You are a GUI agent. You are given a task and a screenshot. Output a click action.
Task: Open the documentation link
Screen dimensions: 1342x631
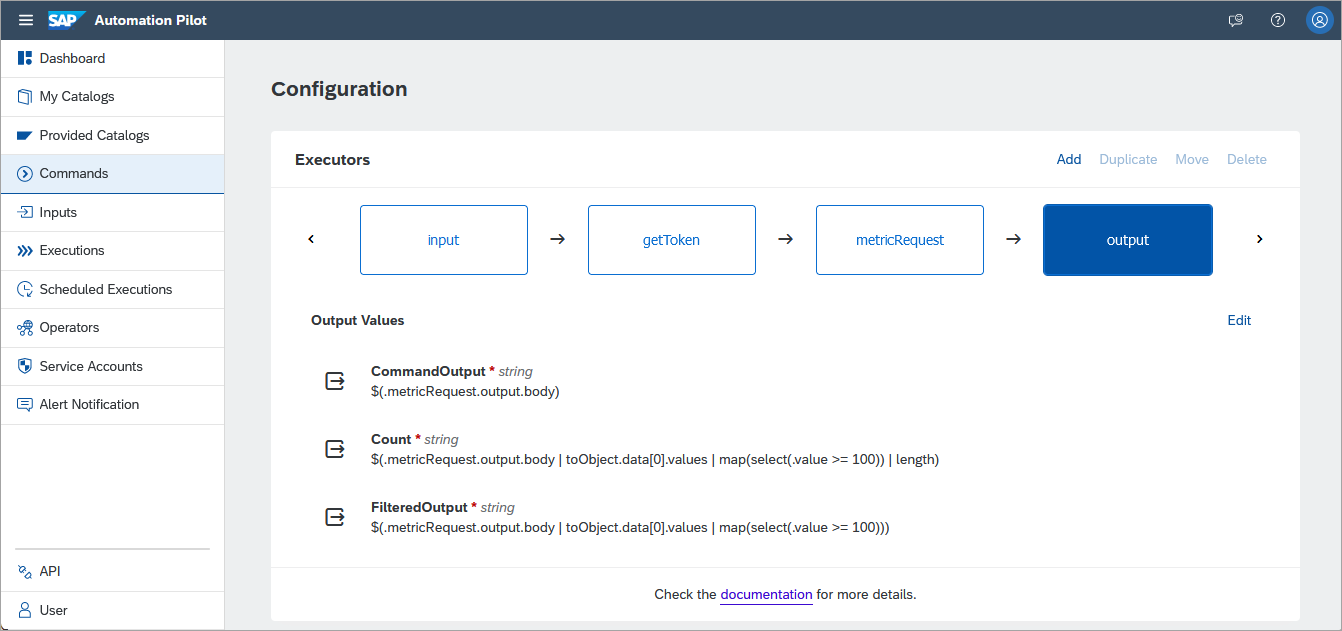click(766, 594)
